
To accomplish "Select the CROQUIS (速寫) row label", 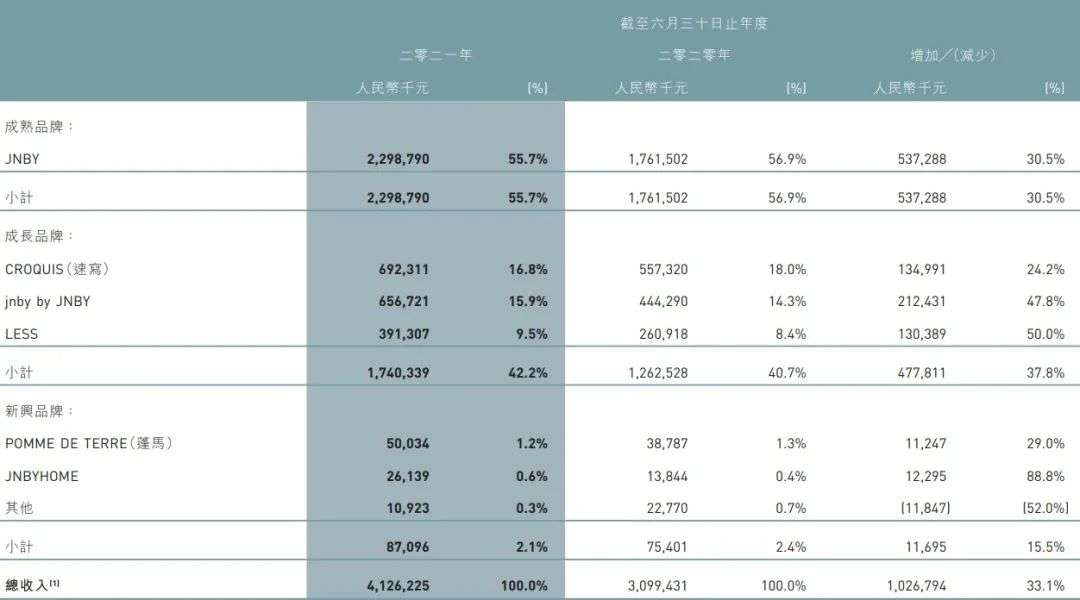I will 56,269.
